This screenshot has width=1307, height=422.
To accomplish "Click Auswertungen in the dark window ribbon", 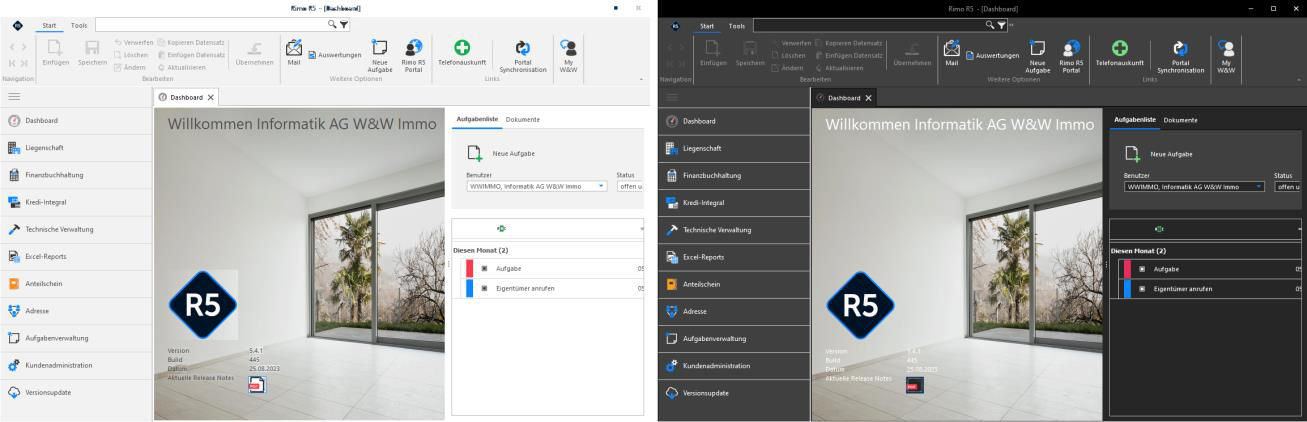I will pos(993,54).
